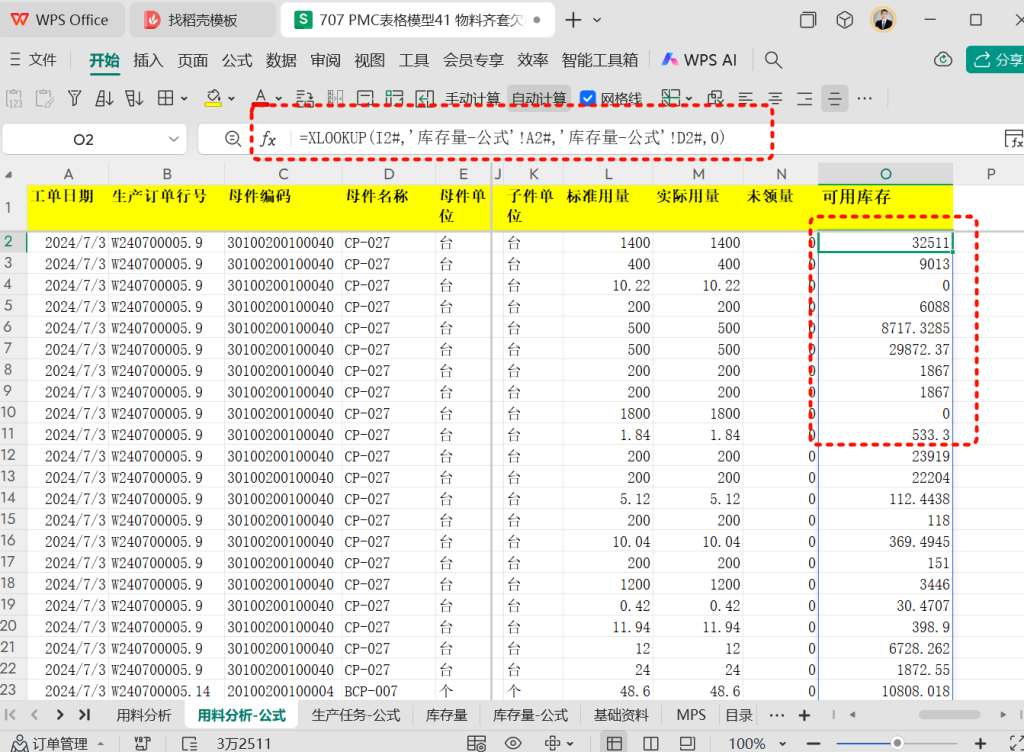
Task: Switch to the 插入 ribbon tab
Action: [x=148, y=60]
